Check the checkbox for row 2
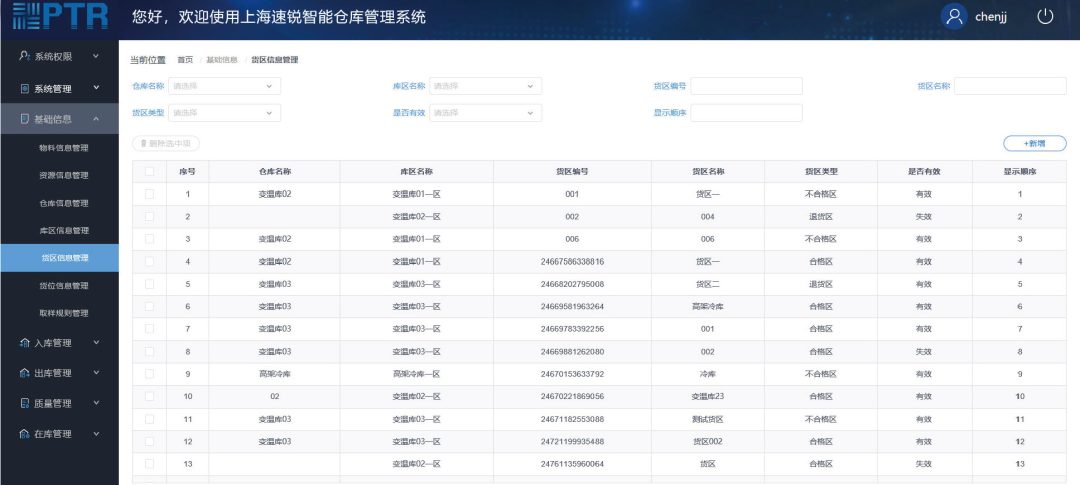This screenshot has width=1080, height=485. point(149,216)
